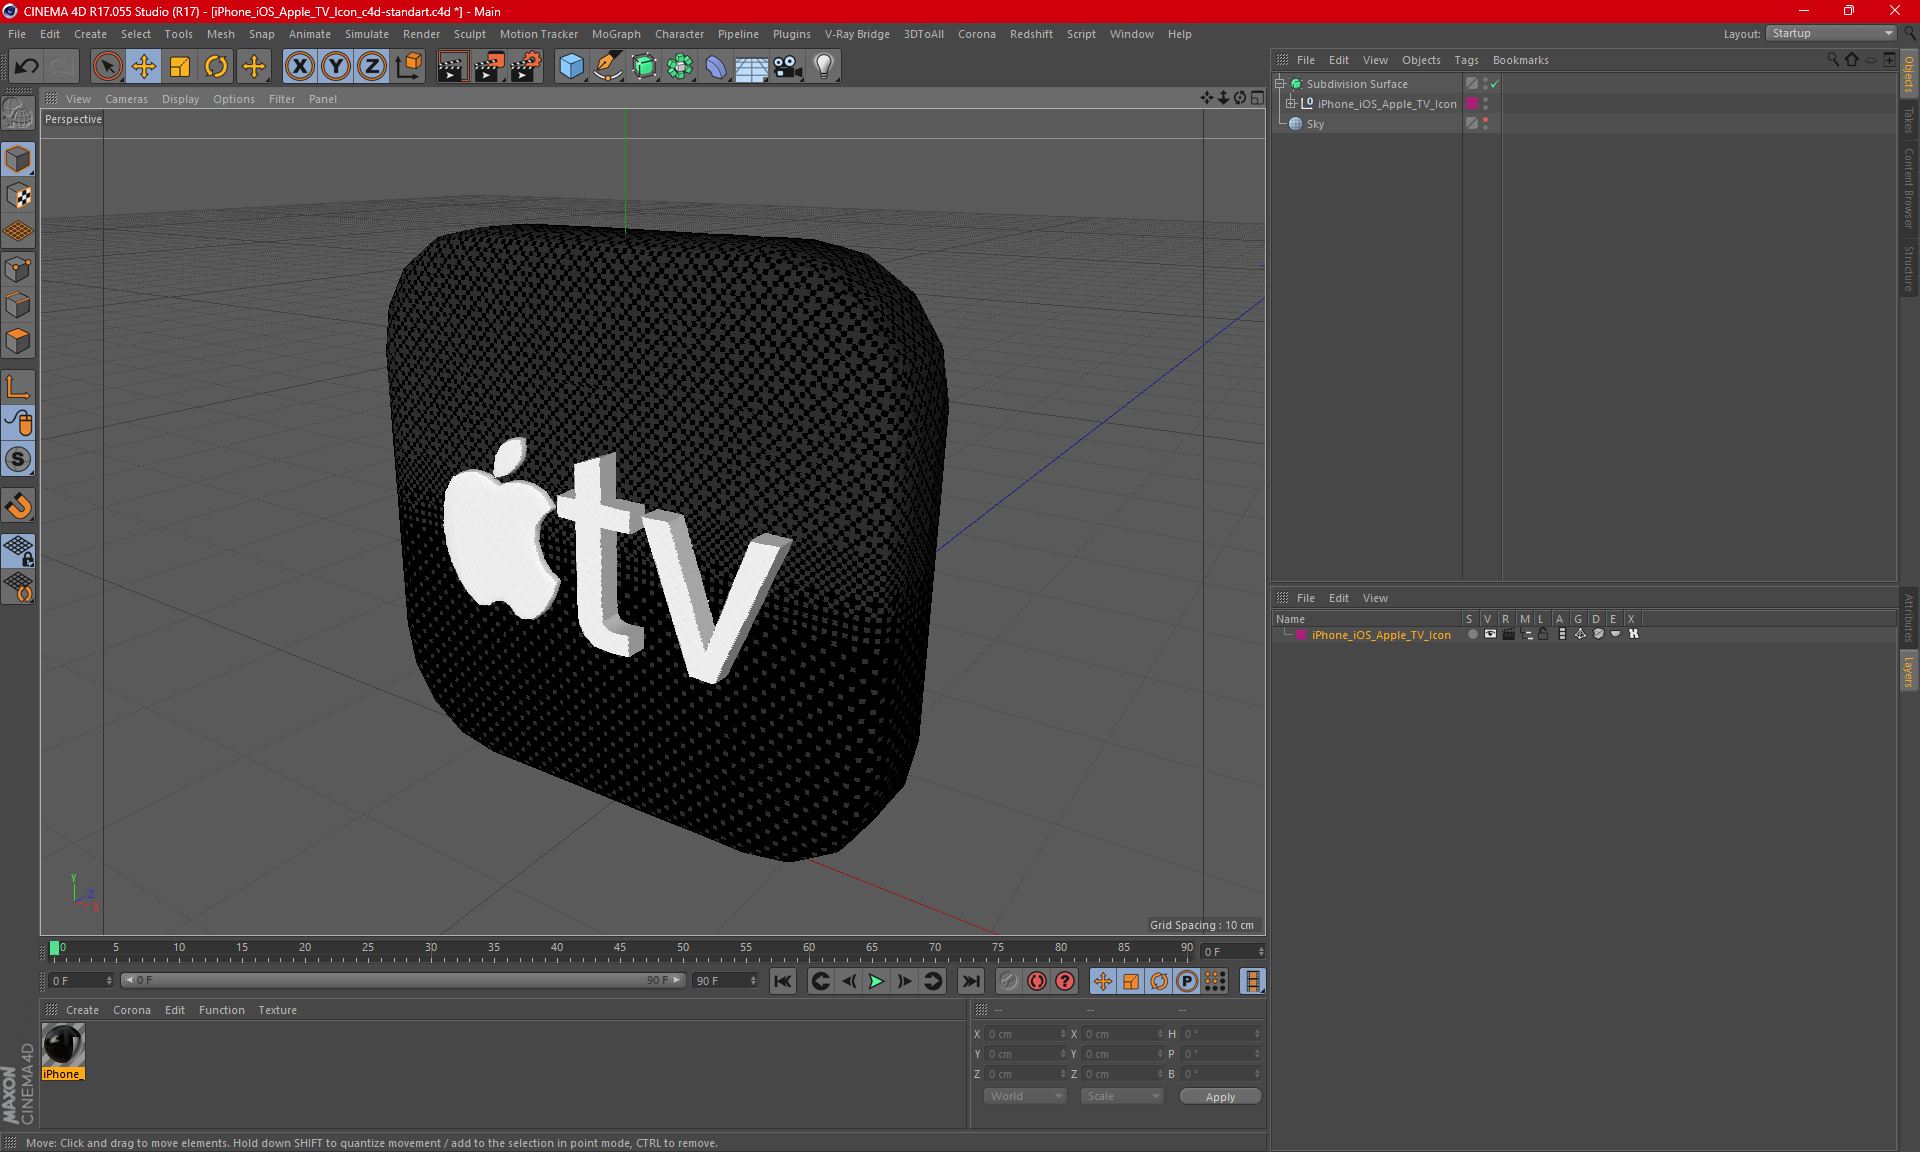Click Render to Picture Viewer icon

pos(489,66)
